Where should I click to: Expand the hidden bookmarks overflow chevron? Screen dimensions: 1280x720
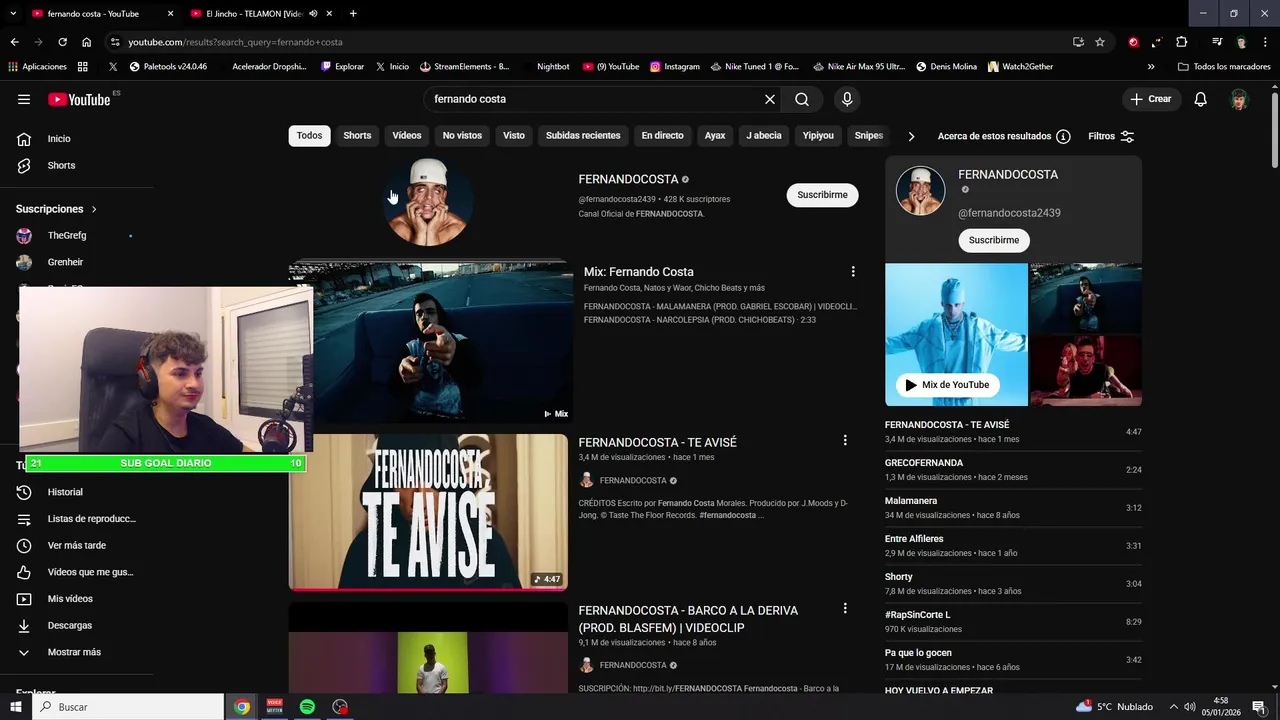[1151, 67]
